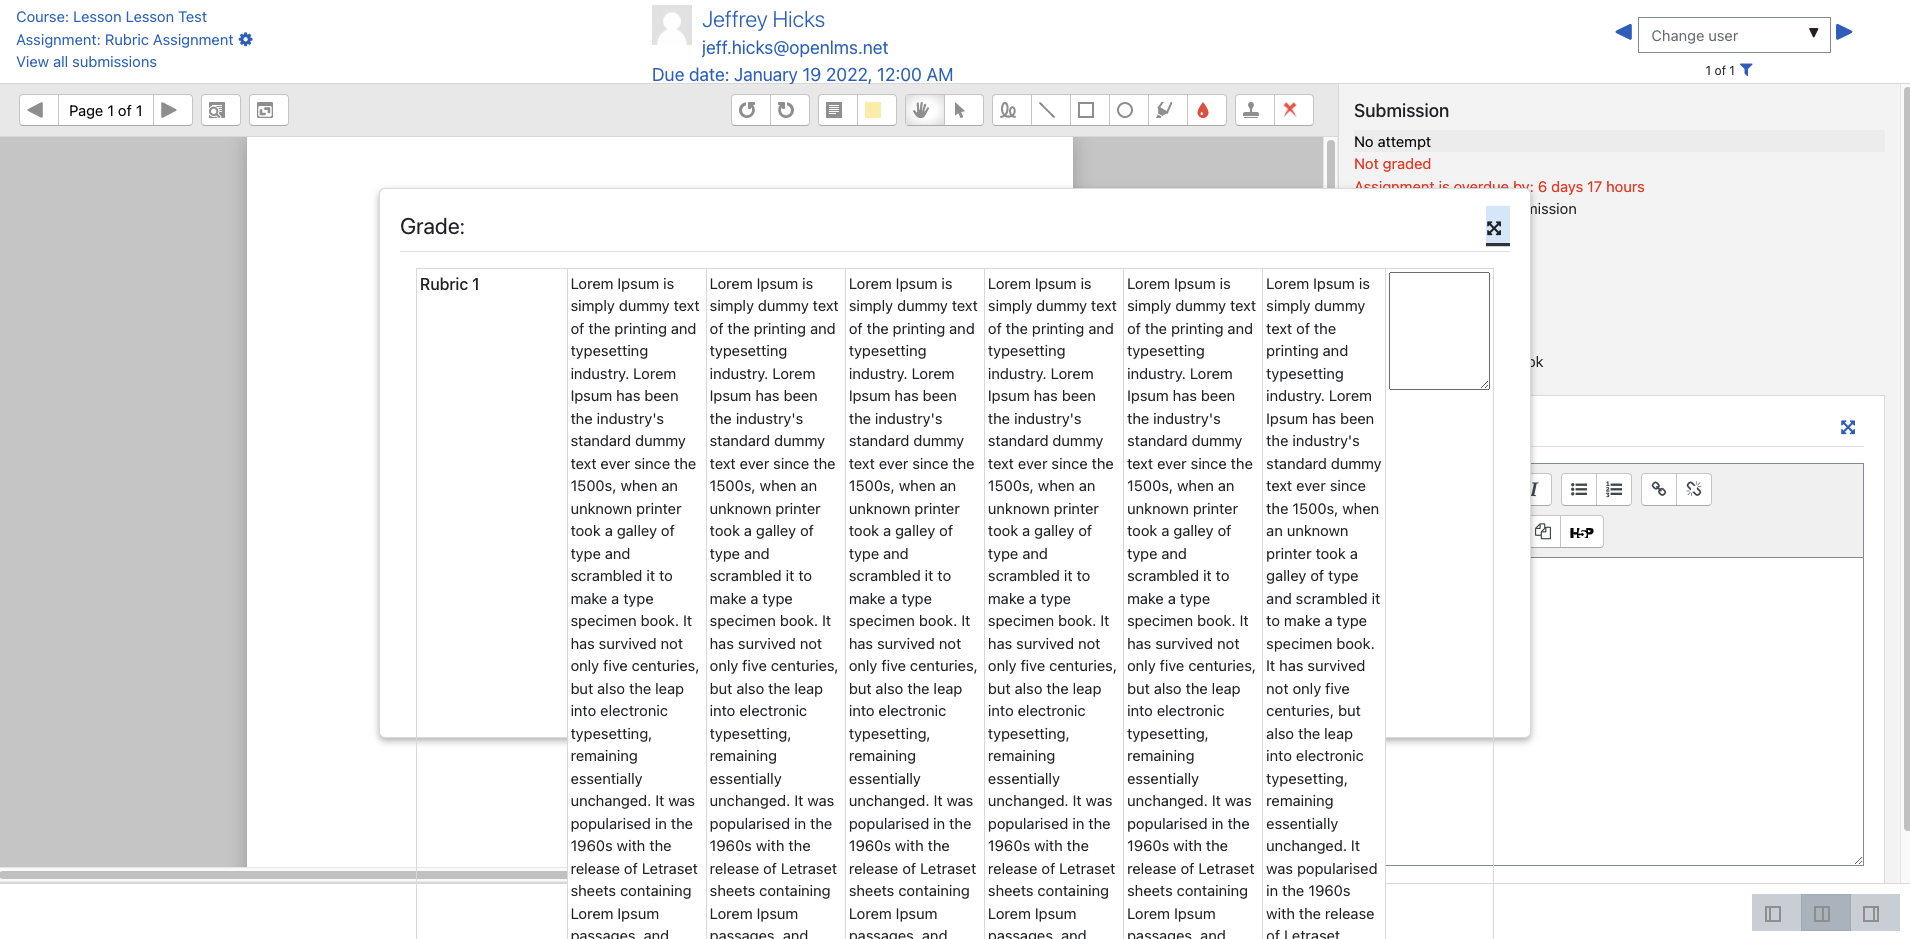Select first Rubric 1 level description
Viewport: 1910px width, 939px height.
coord(636,603)
